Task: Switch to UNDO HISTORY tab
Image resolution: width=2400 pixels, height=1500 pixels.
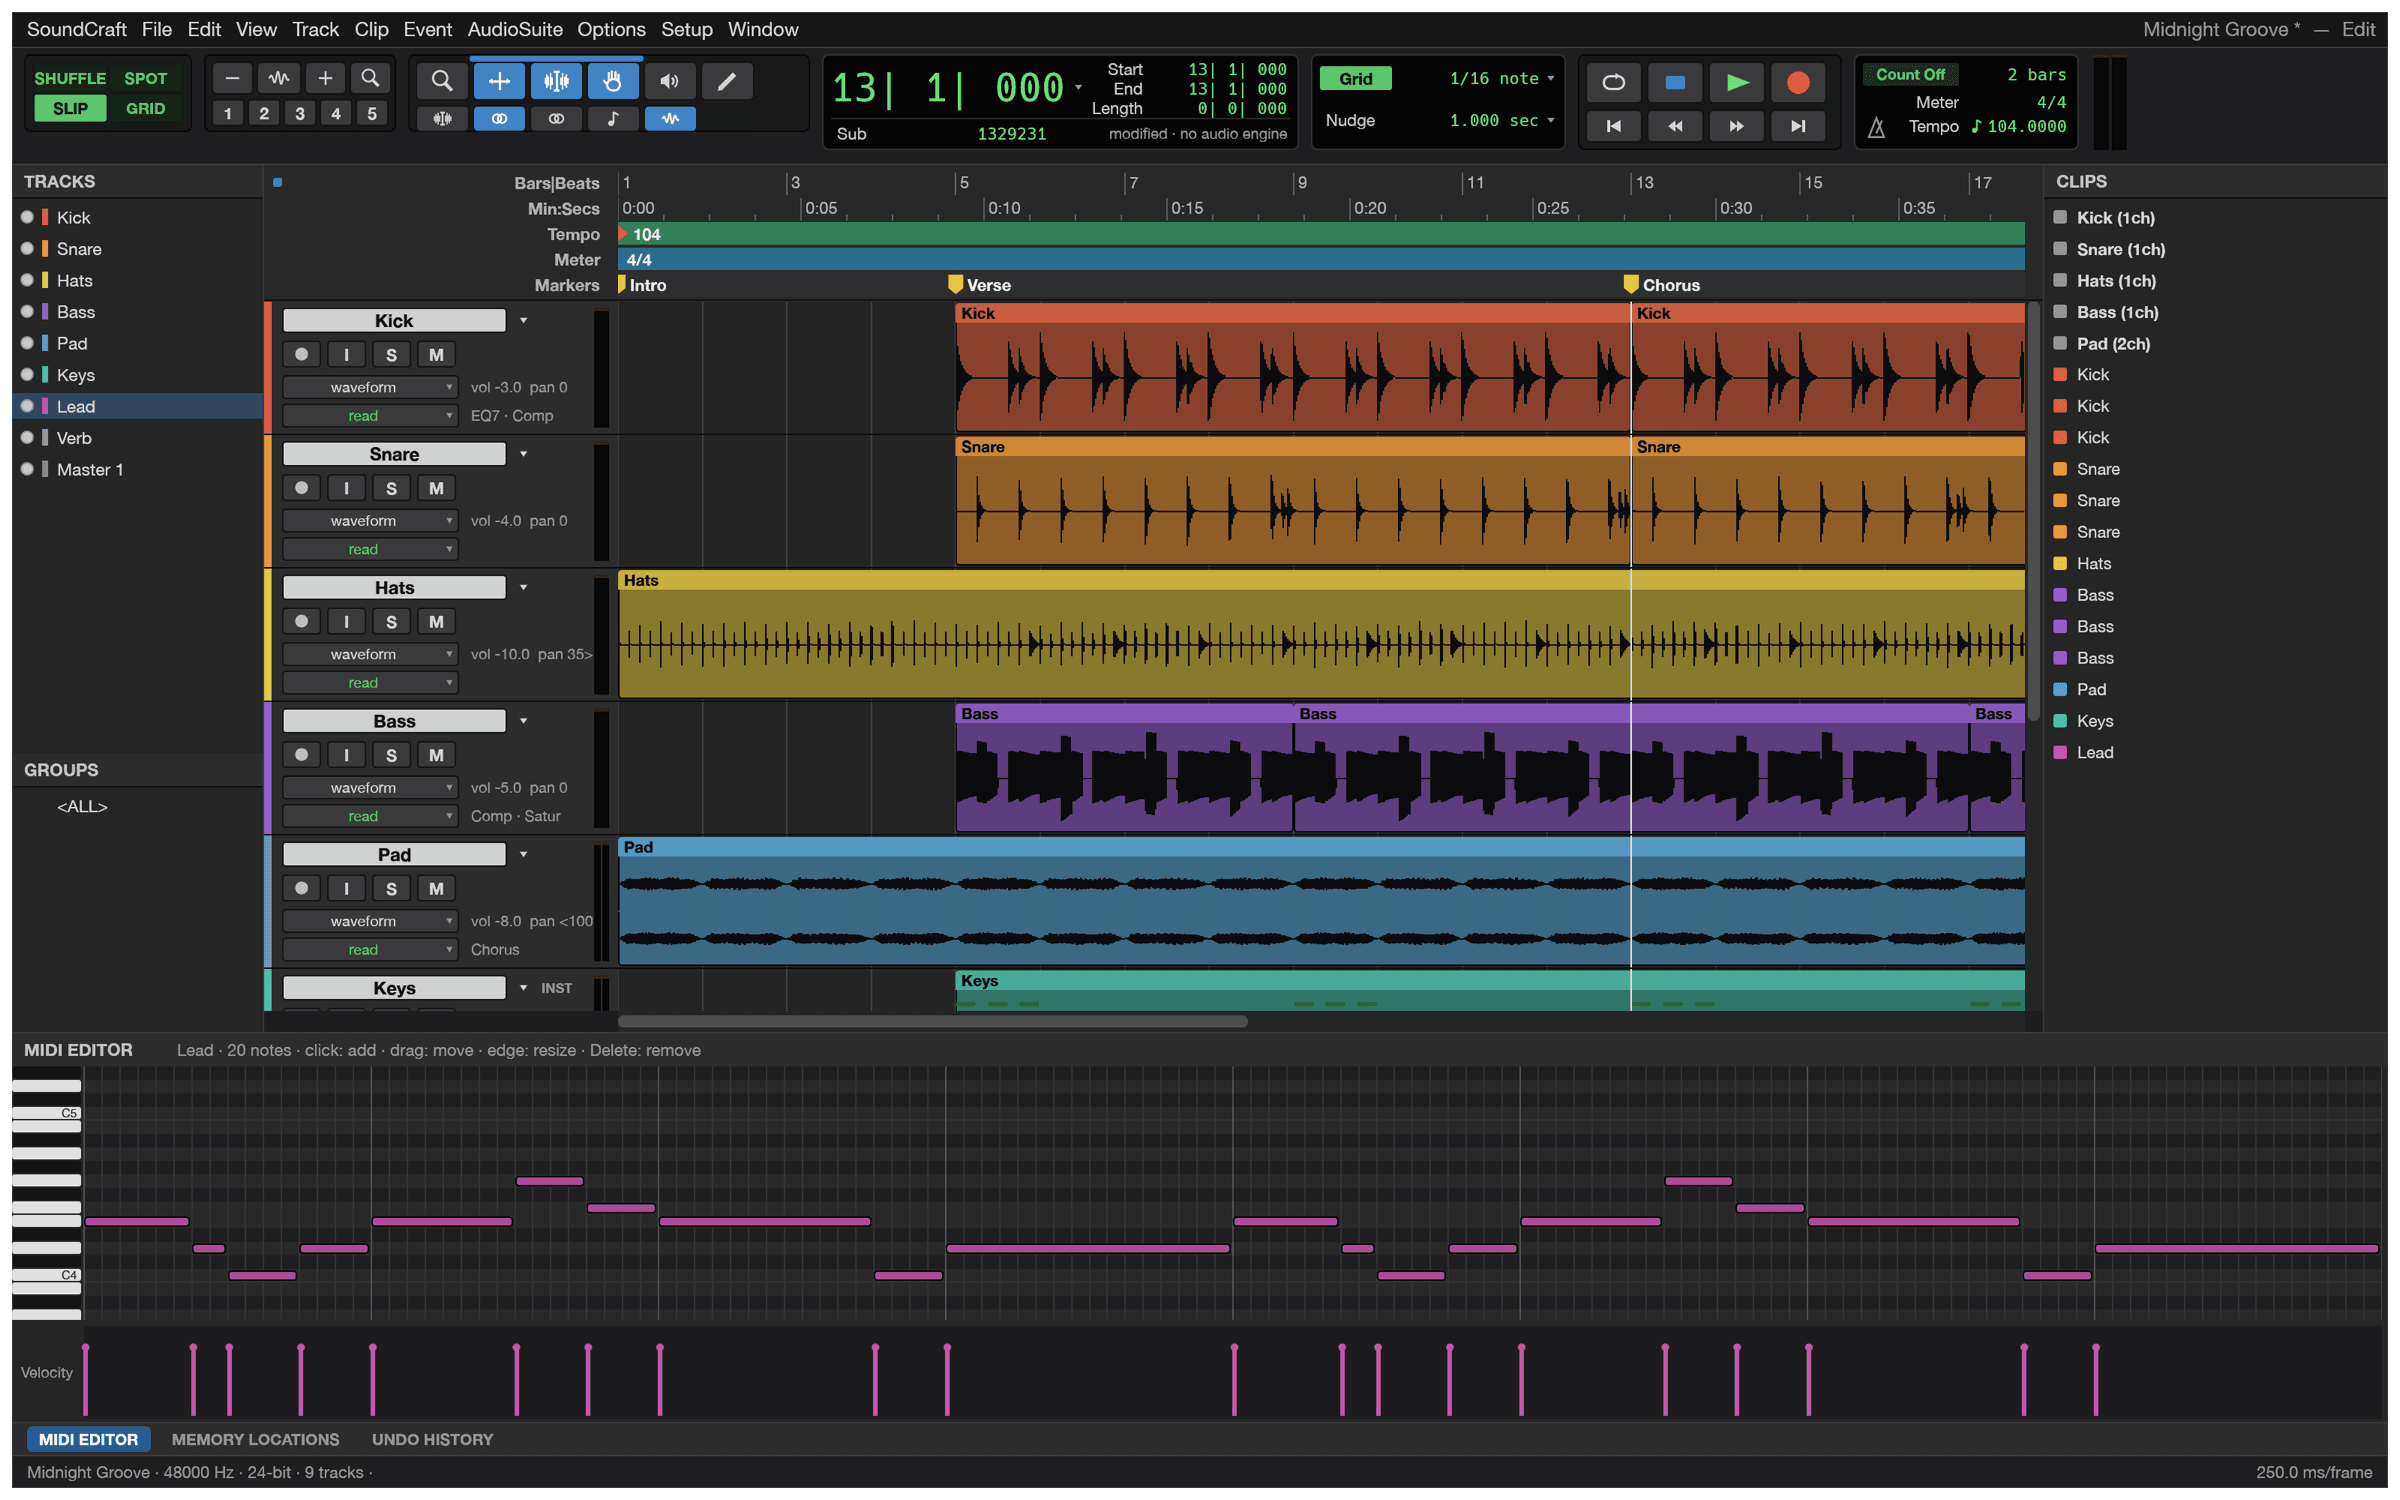Action: (x=432, y=1439)
